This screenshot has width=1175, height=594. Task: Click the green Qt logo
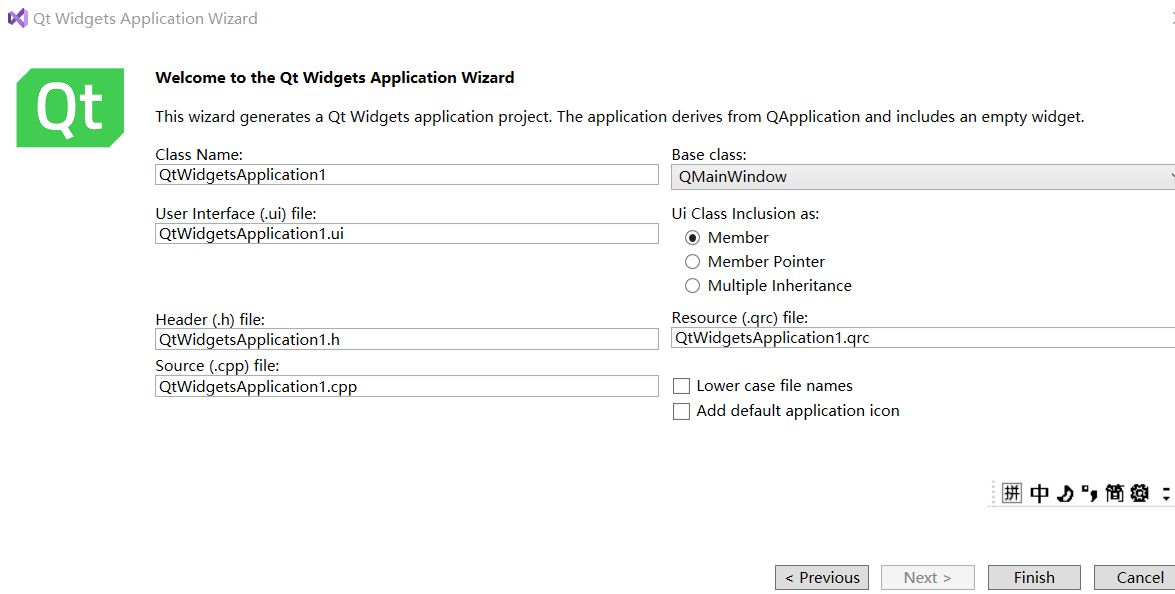70,108
